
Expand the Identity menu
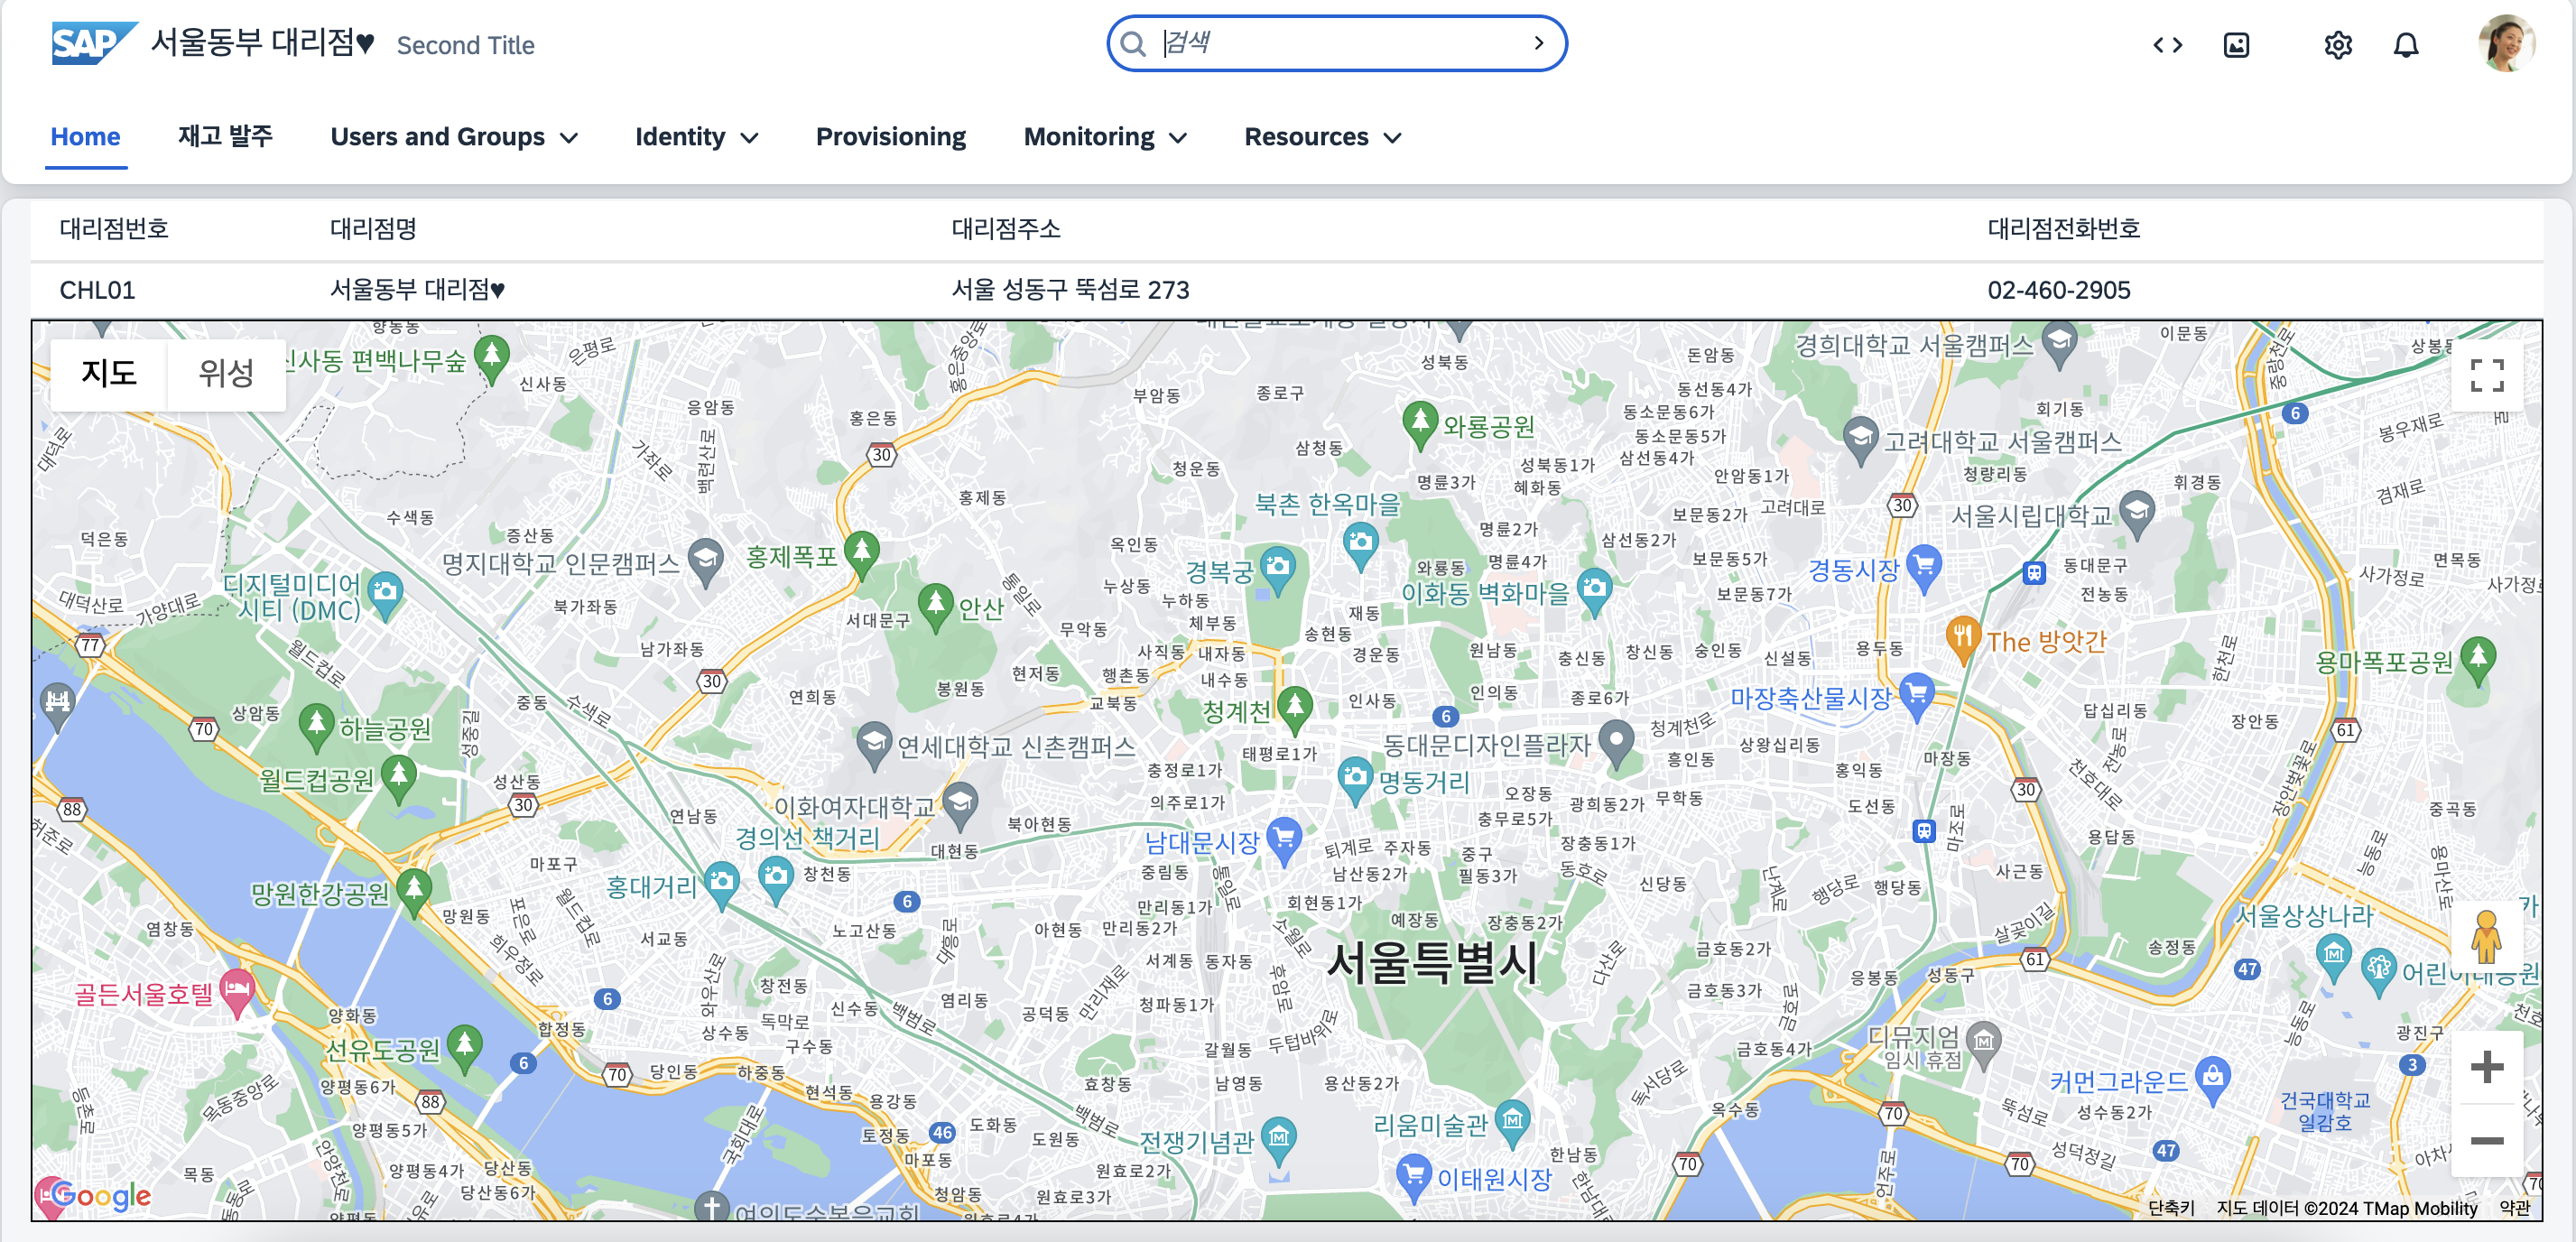click(696, 137)
